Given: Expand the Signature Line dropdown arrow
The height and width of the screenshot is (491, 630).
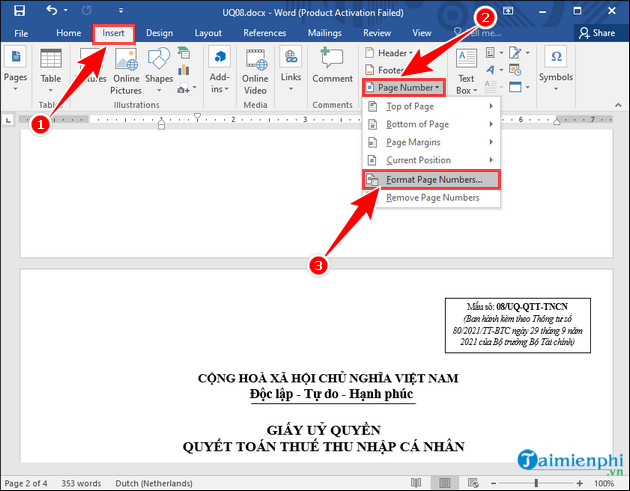Looking at the screenshot, I should [528, 53].
